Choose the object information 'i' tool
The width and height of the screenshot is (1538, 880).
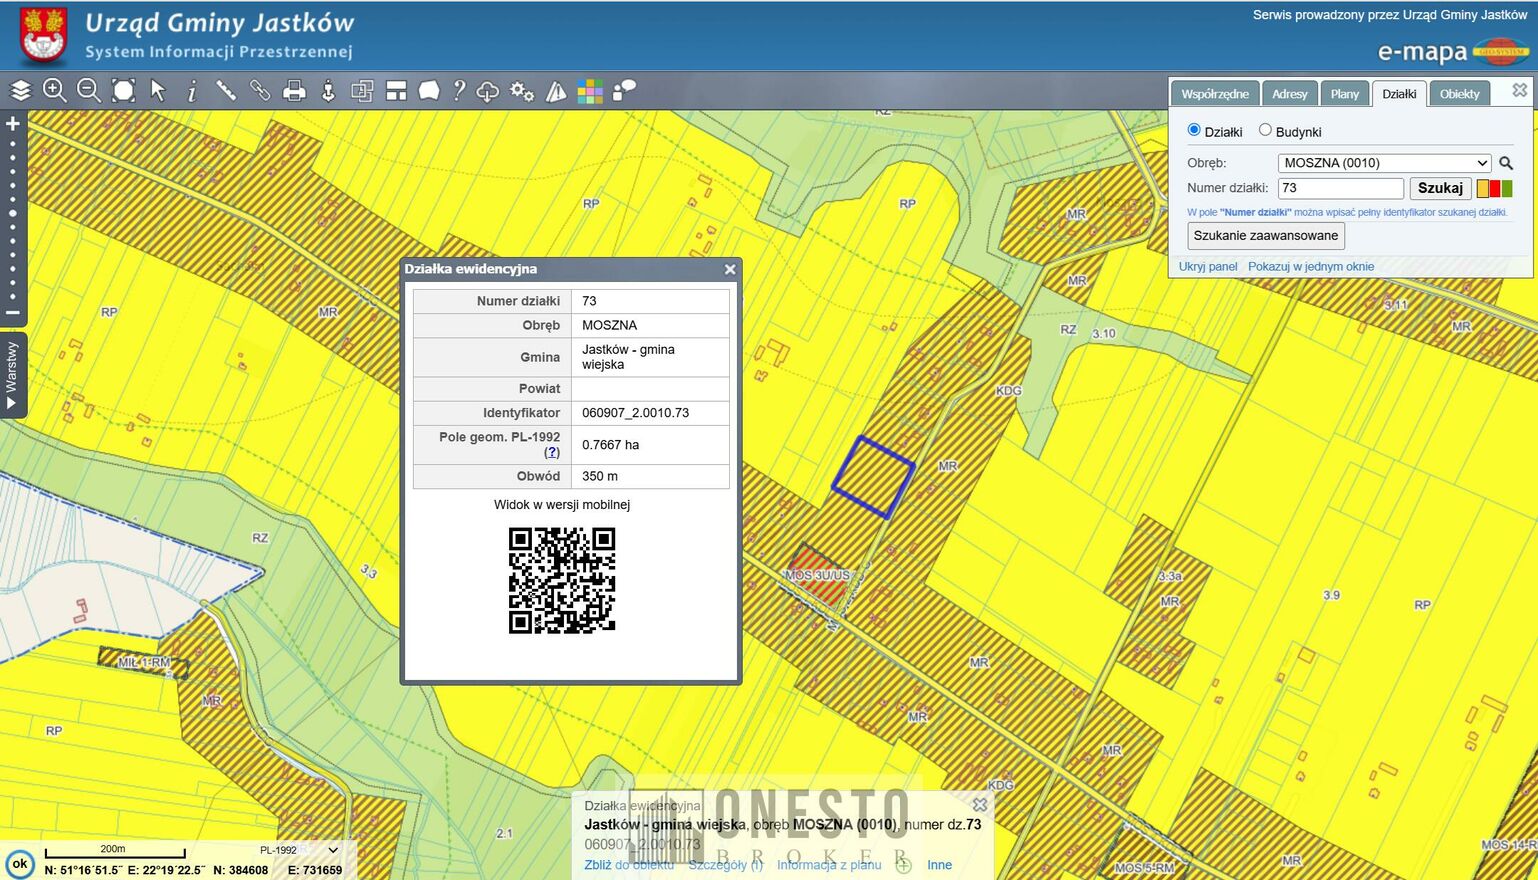(192, 91)
